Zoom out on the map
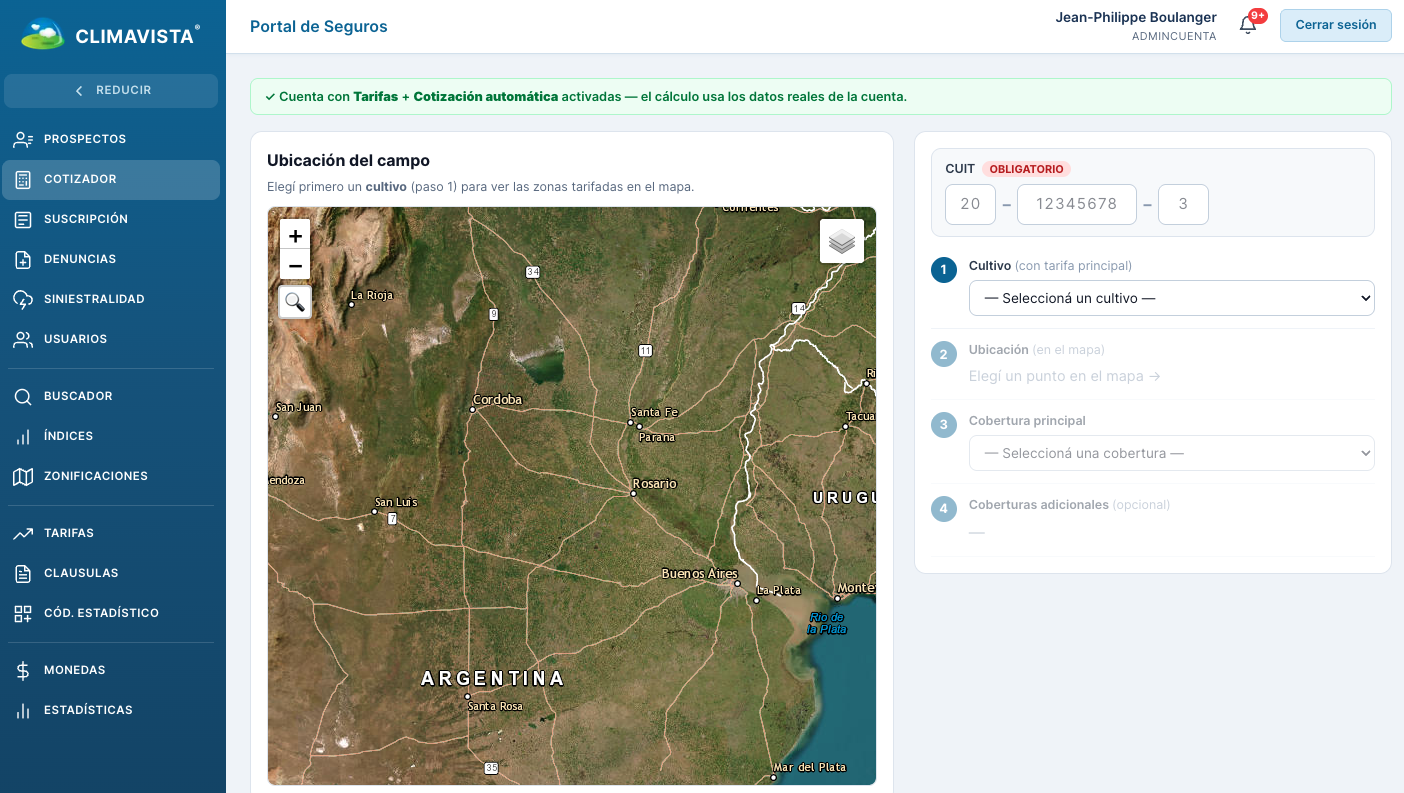 [295, 265]
